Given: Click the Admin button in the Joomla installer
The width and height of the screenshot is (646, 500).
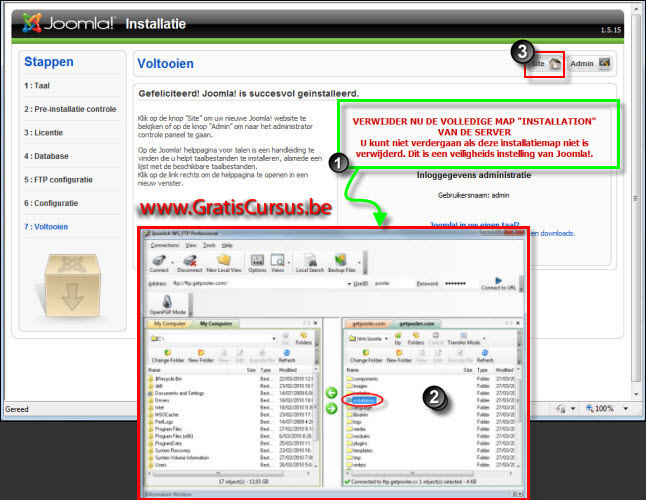Looking at the screenshot, I should coord(590,63).
